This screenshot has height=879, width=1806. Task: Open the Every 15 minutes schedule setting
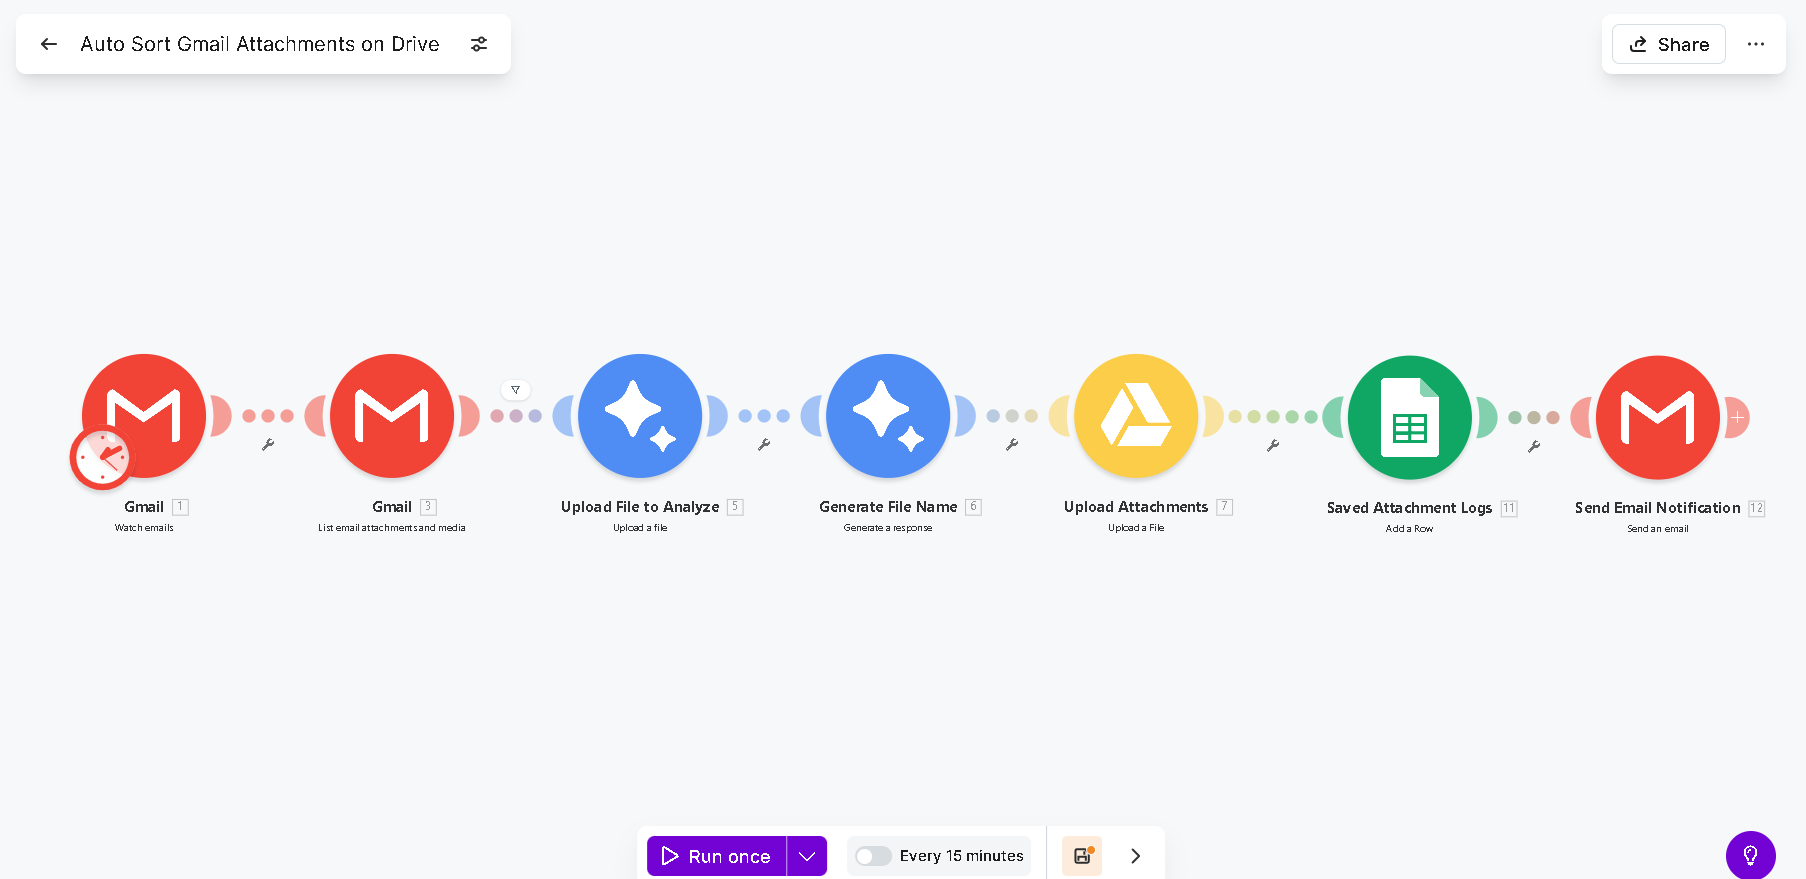[x=962, y=856]
